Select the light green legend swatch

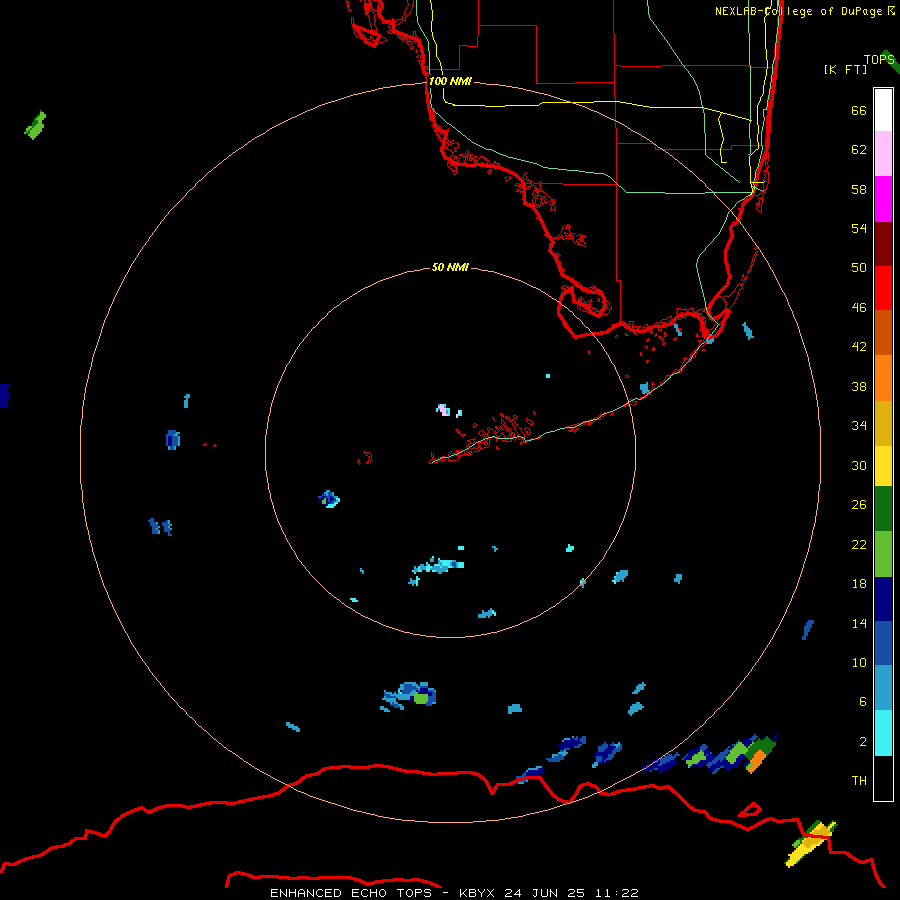(x=883, y=554)
